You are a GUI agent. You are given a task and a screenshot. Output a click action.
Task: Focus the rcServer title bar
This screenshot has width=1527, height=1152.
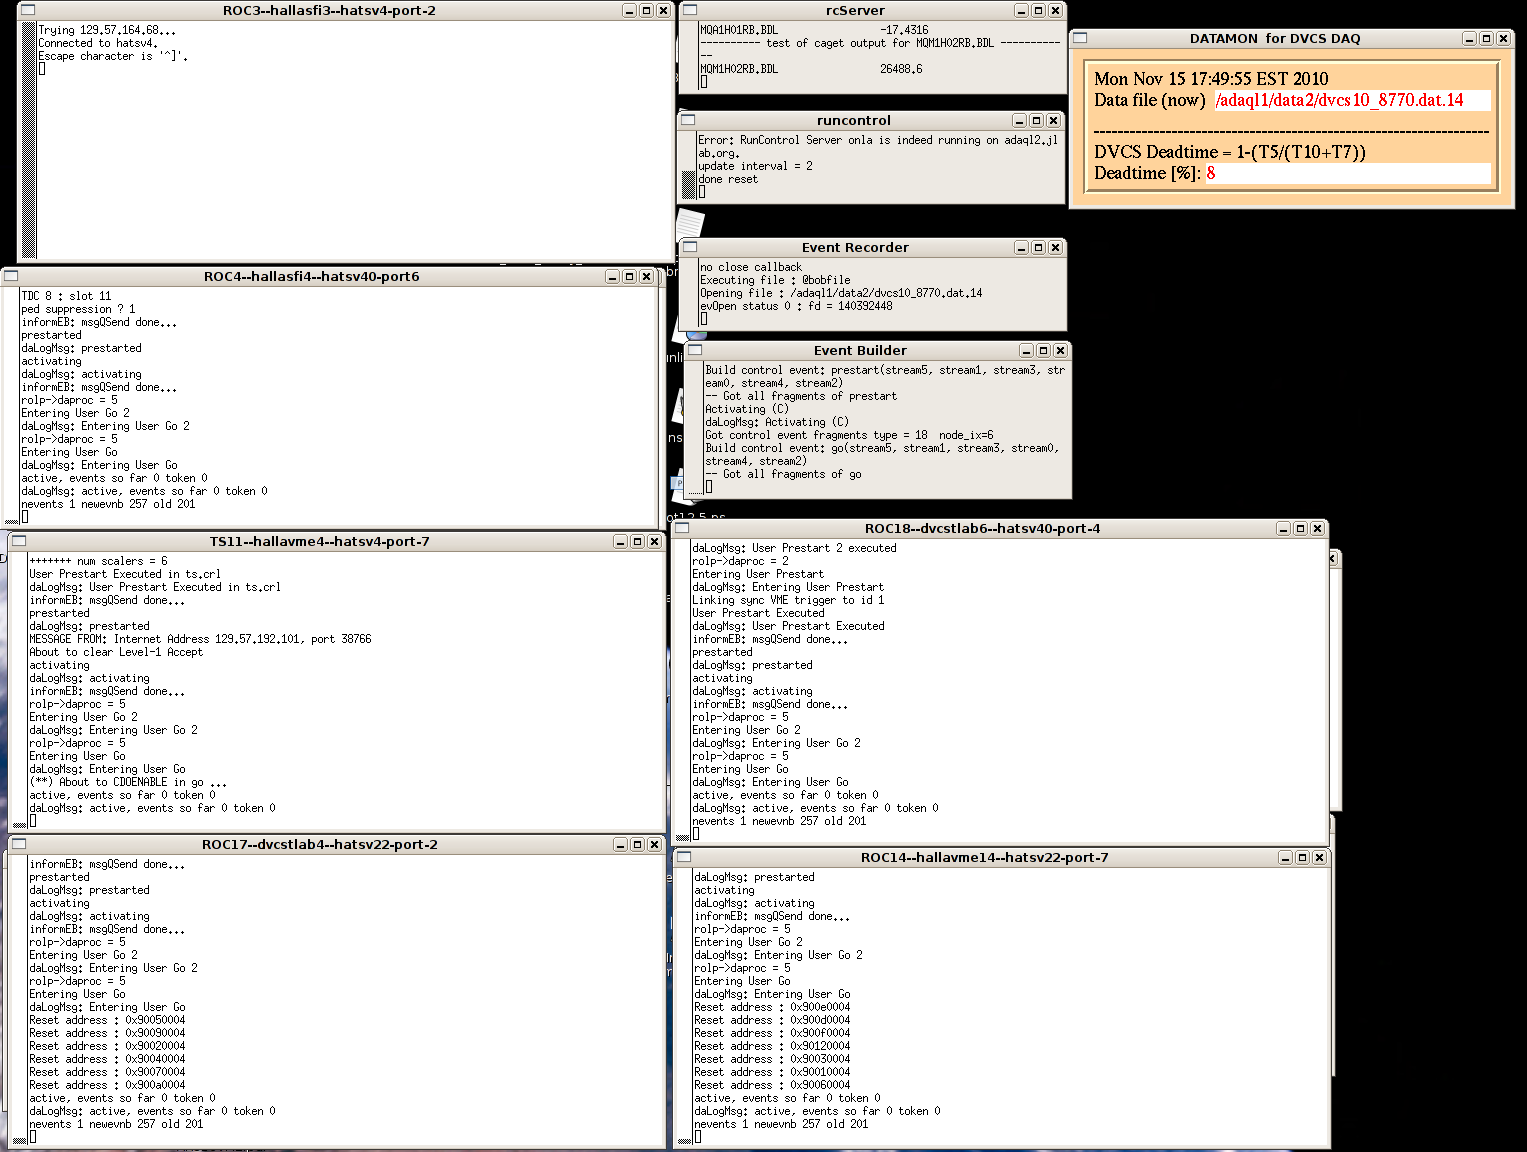855,10
